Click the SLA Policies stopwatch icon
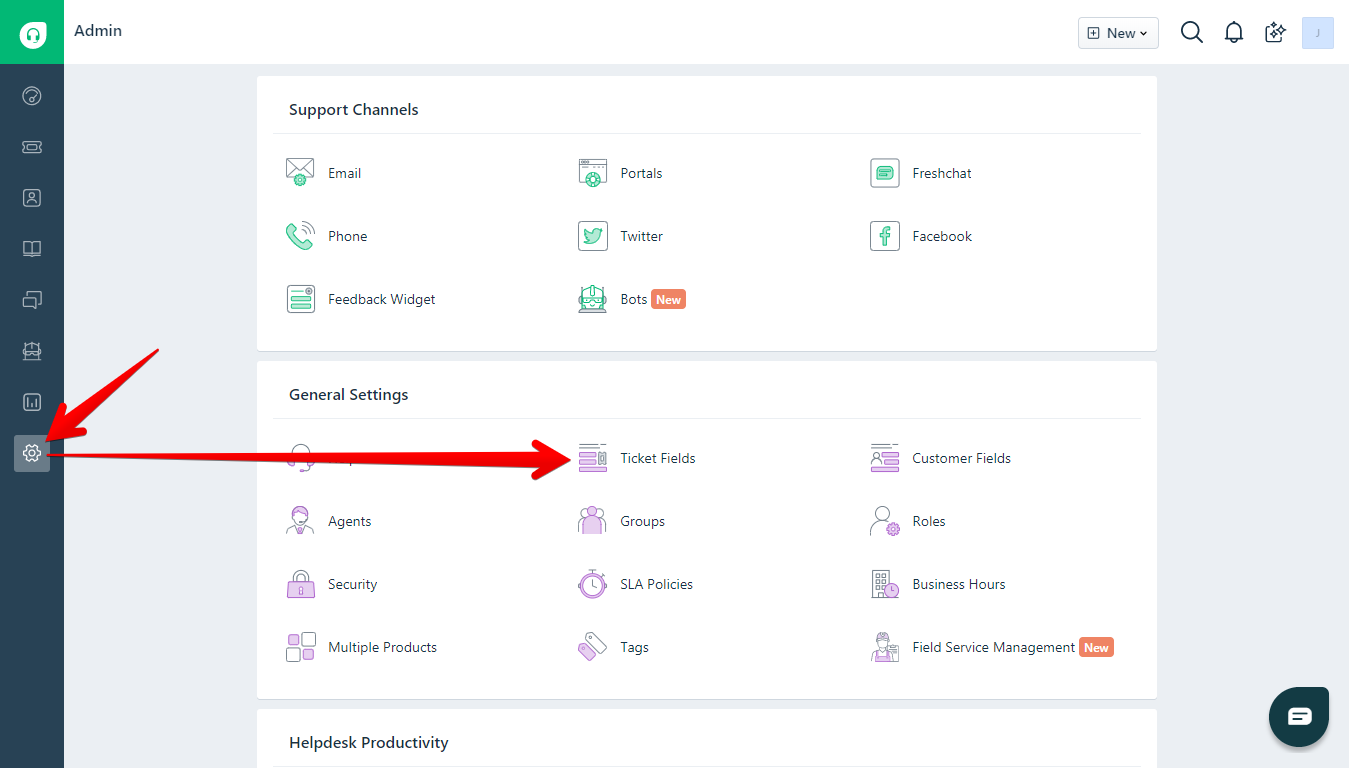Viewport: 1349px width, 768px height. pyautogui.click(x=593, y=584)
